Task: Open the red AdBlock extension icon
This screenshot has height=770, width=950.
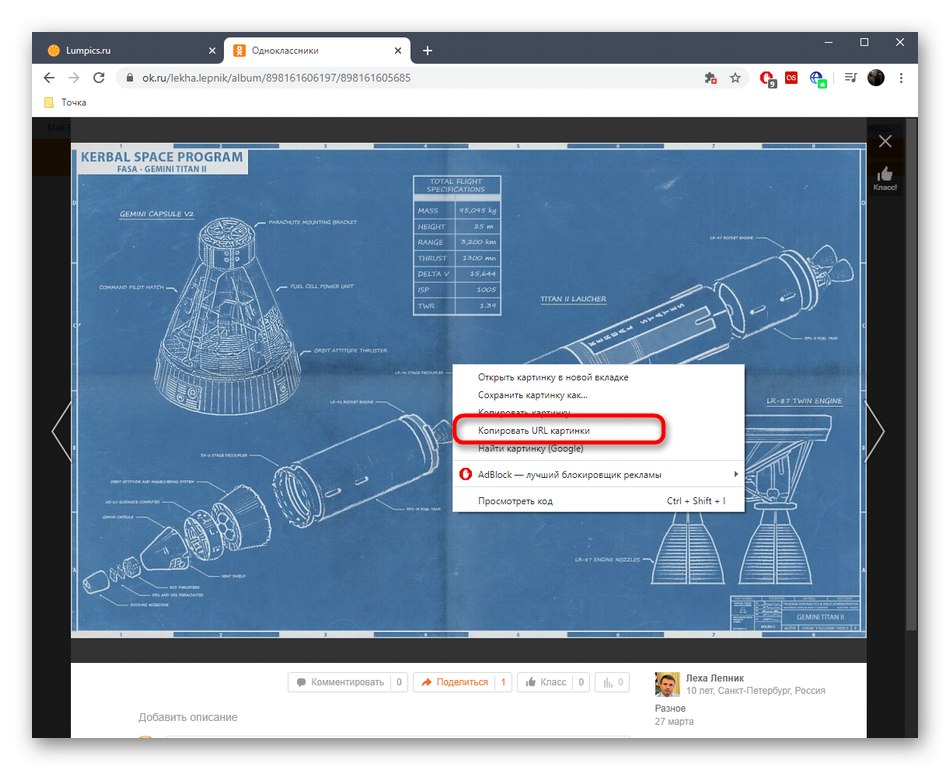Action: click(767, 78)
